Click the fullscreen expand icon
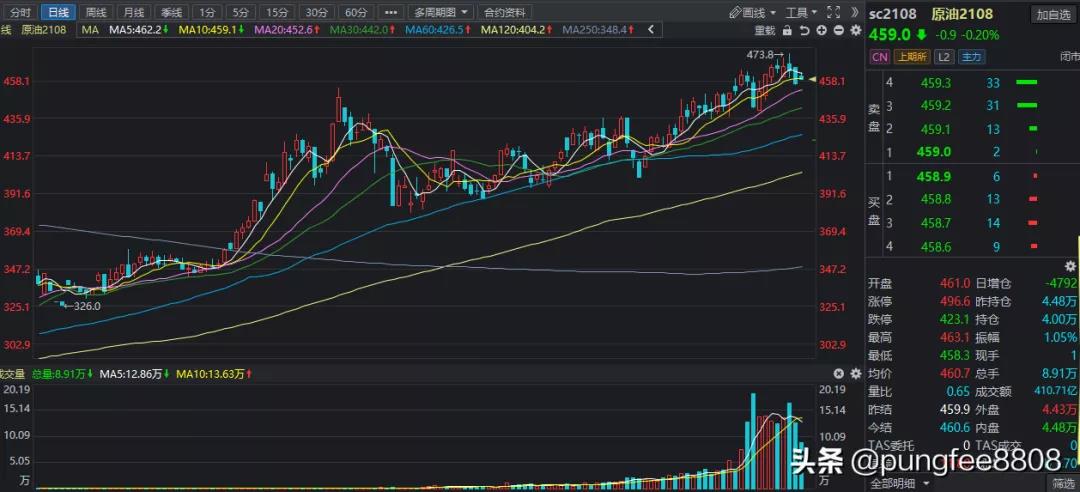This screenshot has width=1080, height=492. pos(833,12)
